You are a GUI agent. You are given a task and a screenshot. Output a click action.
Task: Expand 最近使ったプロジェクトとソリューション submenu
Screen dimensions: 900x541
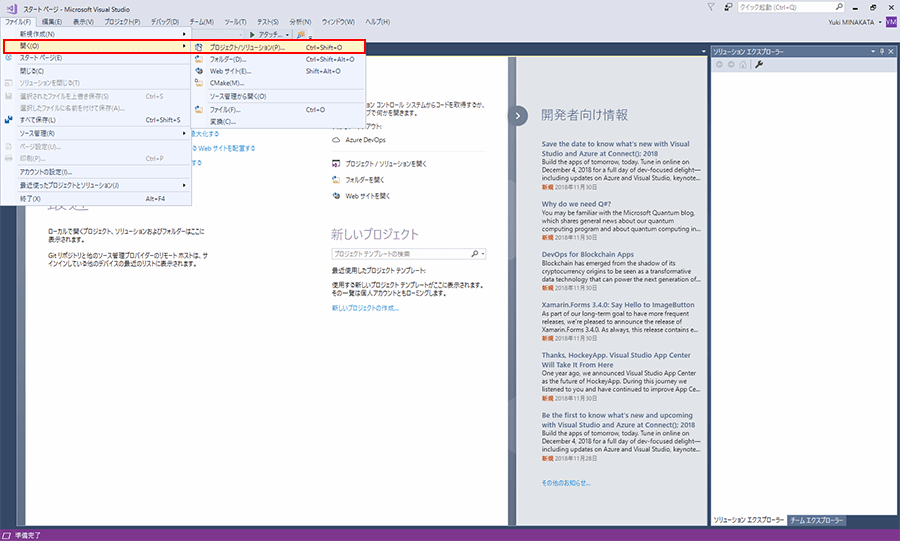coord(184,185)
